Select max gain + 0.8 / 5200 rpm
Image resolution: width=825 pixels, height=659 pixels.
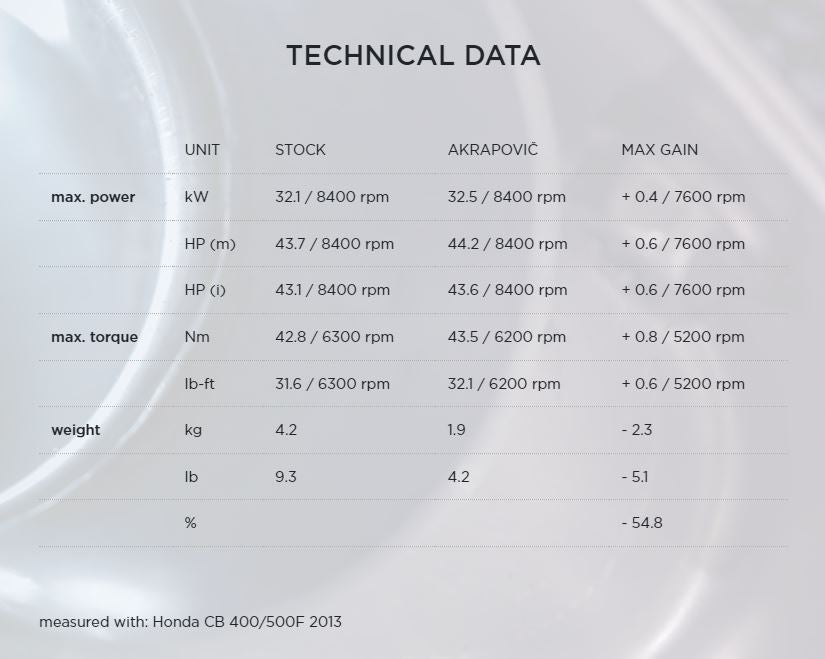pyautogui.click(x=683, y=337)
